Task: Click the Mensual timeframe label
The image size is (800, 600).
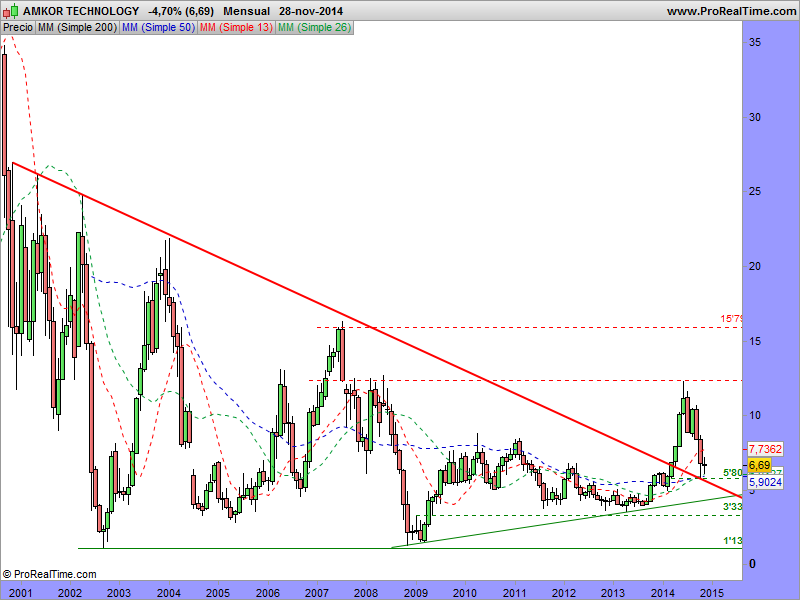Action: [246, 11]
